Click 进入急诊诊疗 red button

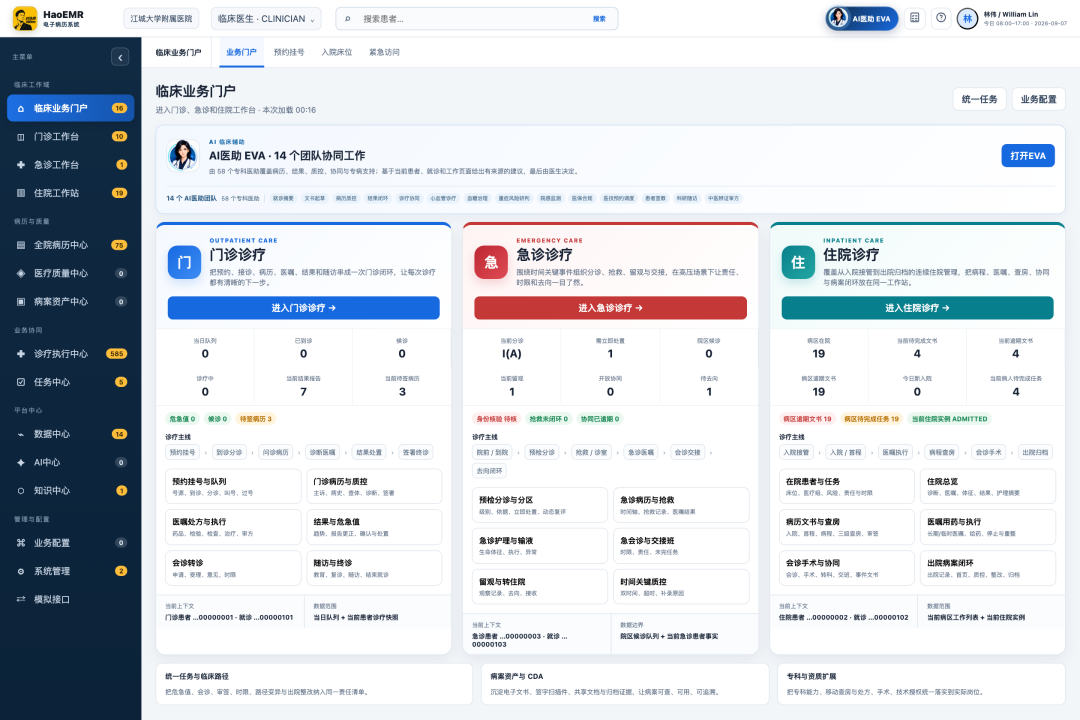610,308
